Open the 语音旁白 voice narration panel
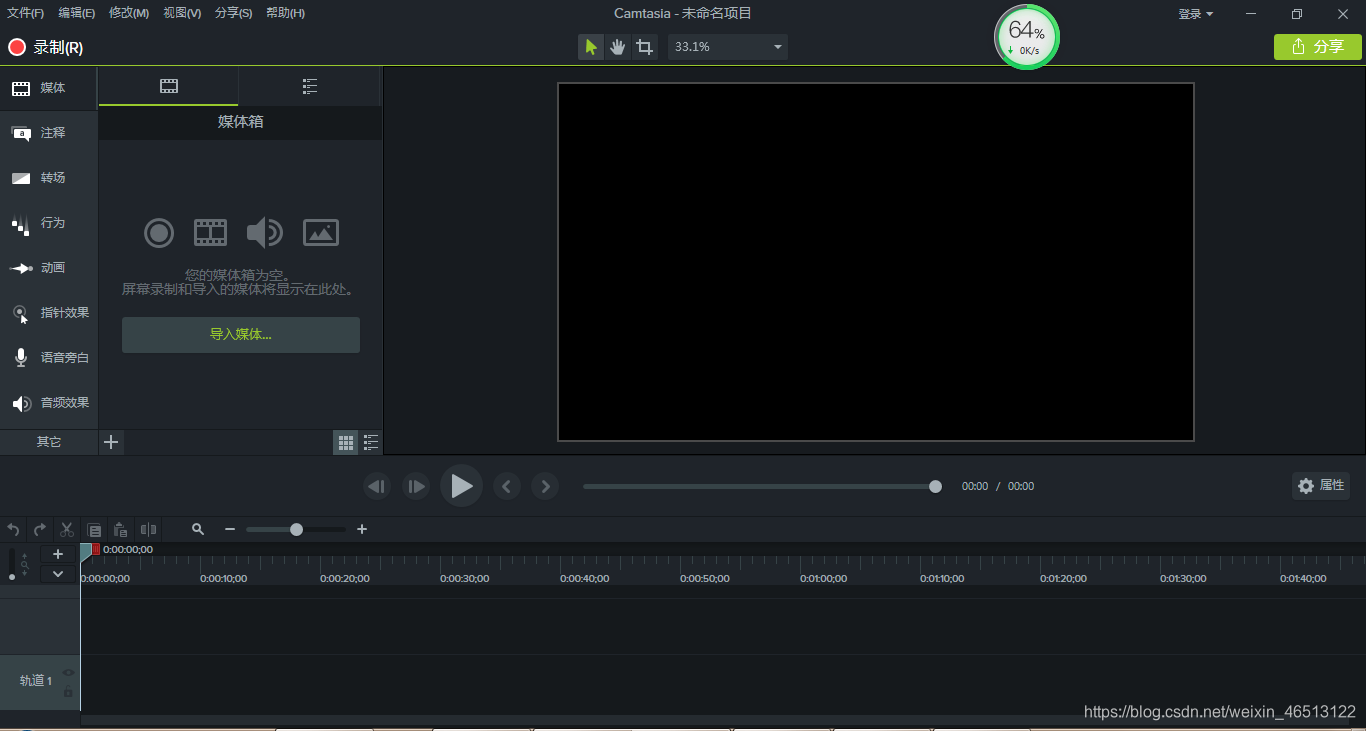This screenshot has height=731, width=1366. click(48, 358)
